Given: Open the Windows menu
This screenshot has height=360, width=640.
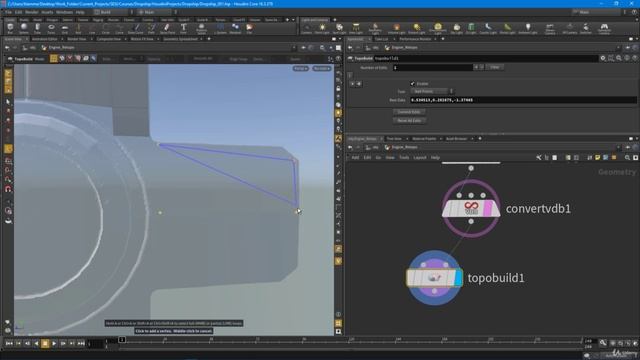Looking at the screenshot, I should click(64, 12).
